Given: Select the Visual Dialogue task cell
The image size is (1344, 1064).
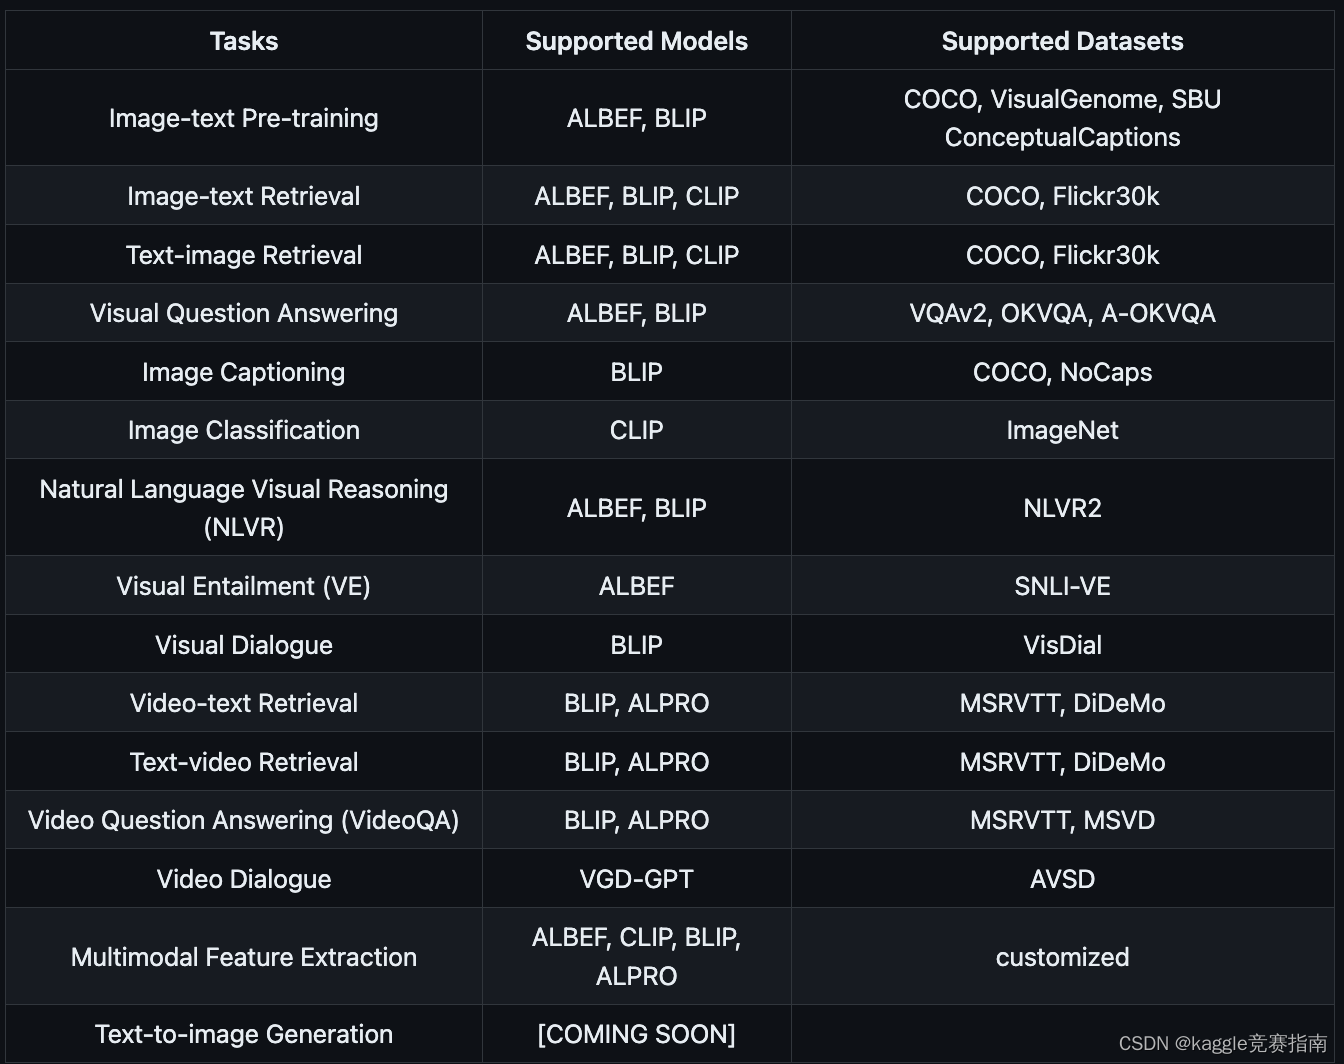Looking at the screenshot, I should pos(243,645).
